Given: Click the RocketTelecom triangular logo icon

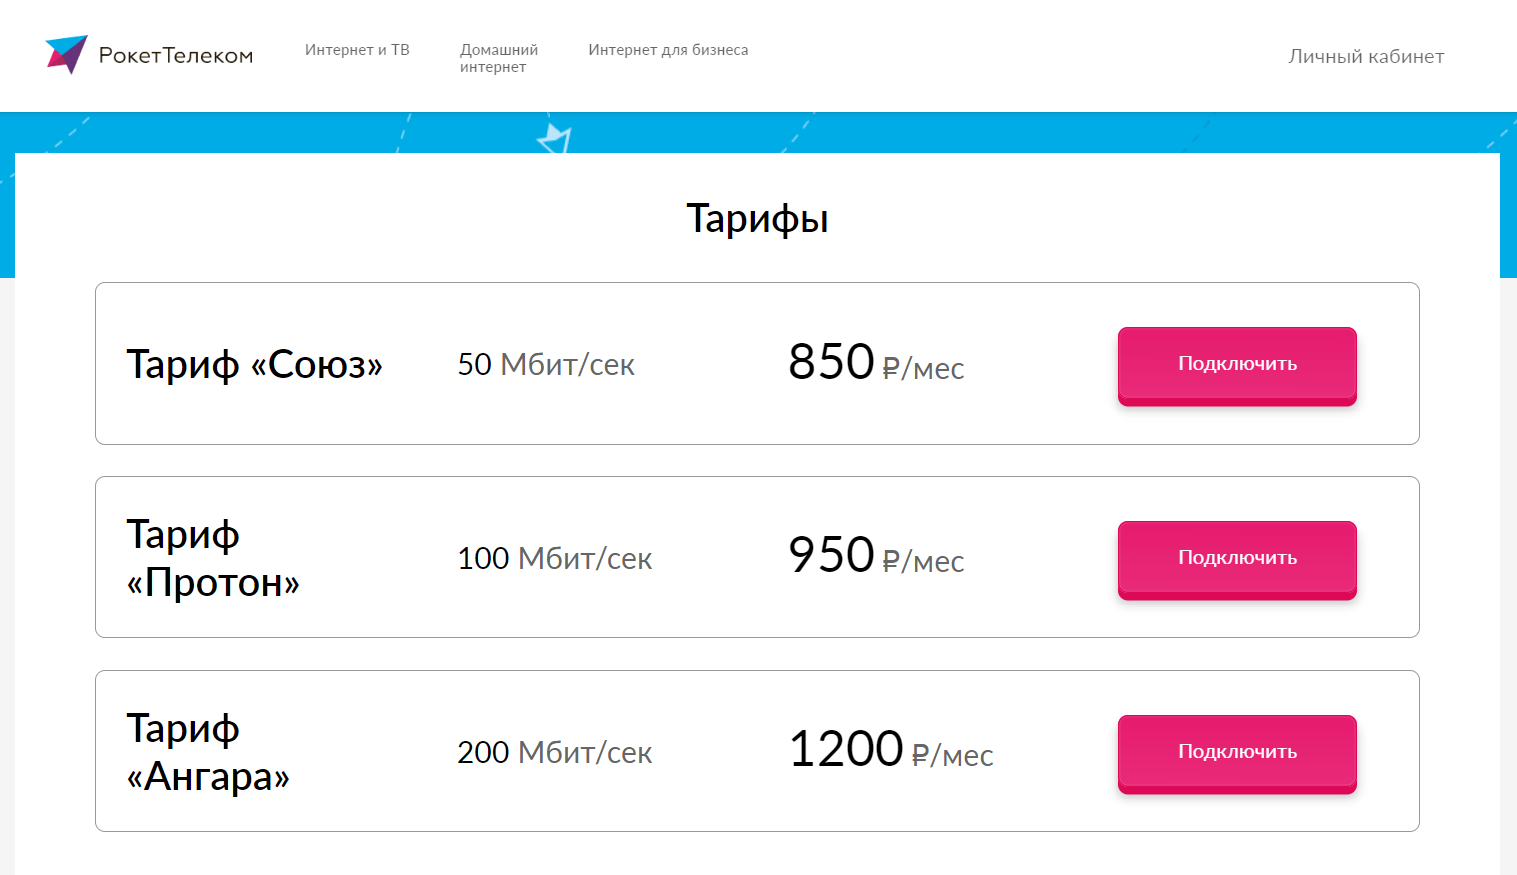Looking at the screenshot, I should point(66,54).
